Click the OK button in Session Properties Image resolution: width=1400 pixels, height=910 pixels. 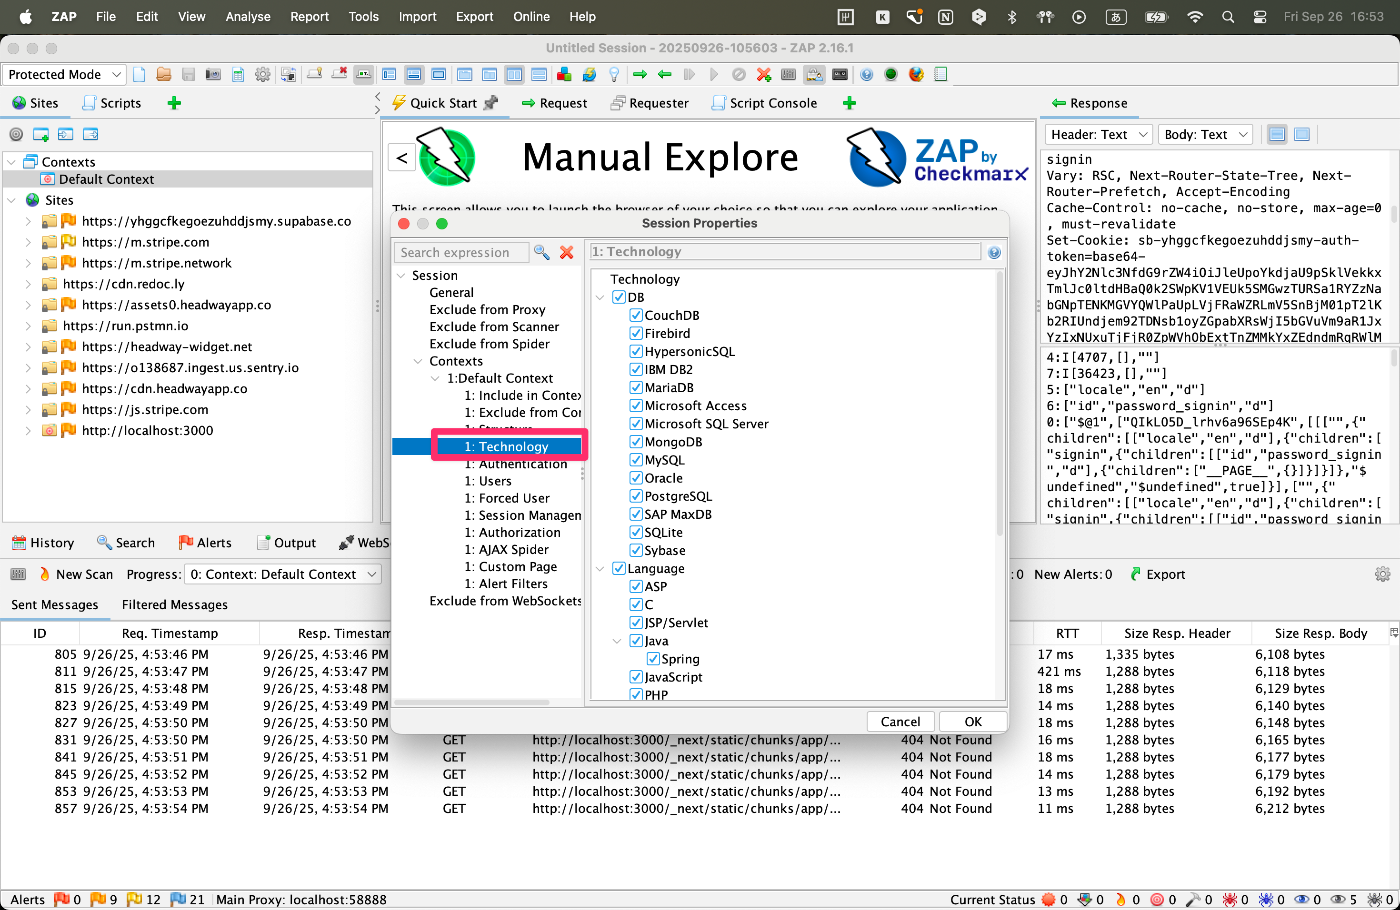(x=973, y=721)
